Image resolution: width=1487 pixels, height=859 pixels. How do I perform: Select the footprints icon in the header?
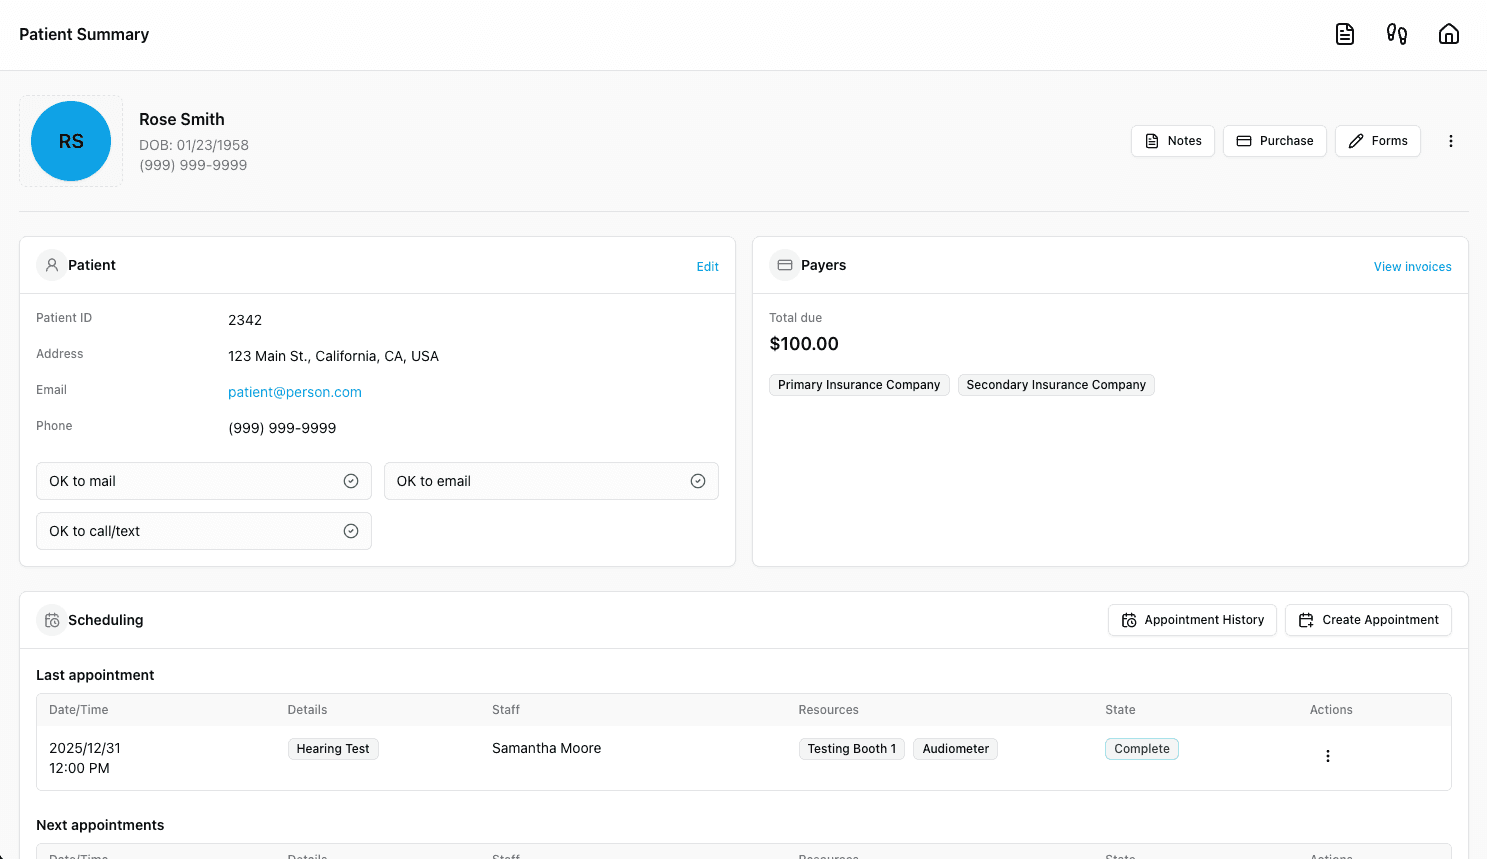point(1396,34)
